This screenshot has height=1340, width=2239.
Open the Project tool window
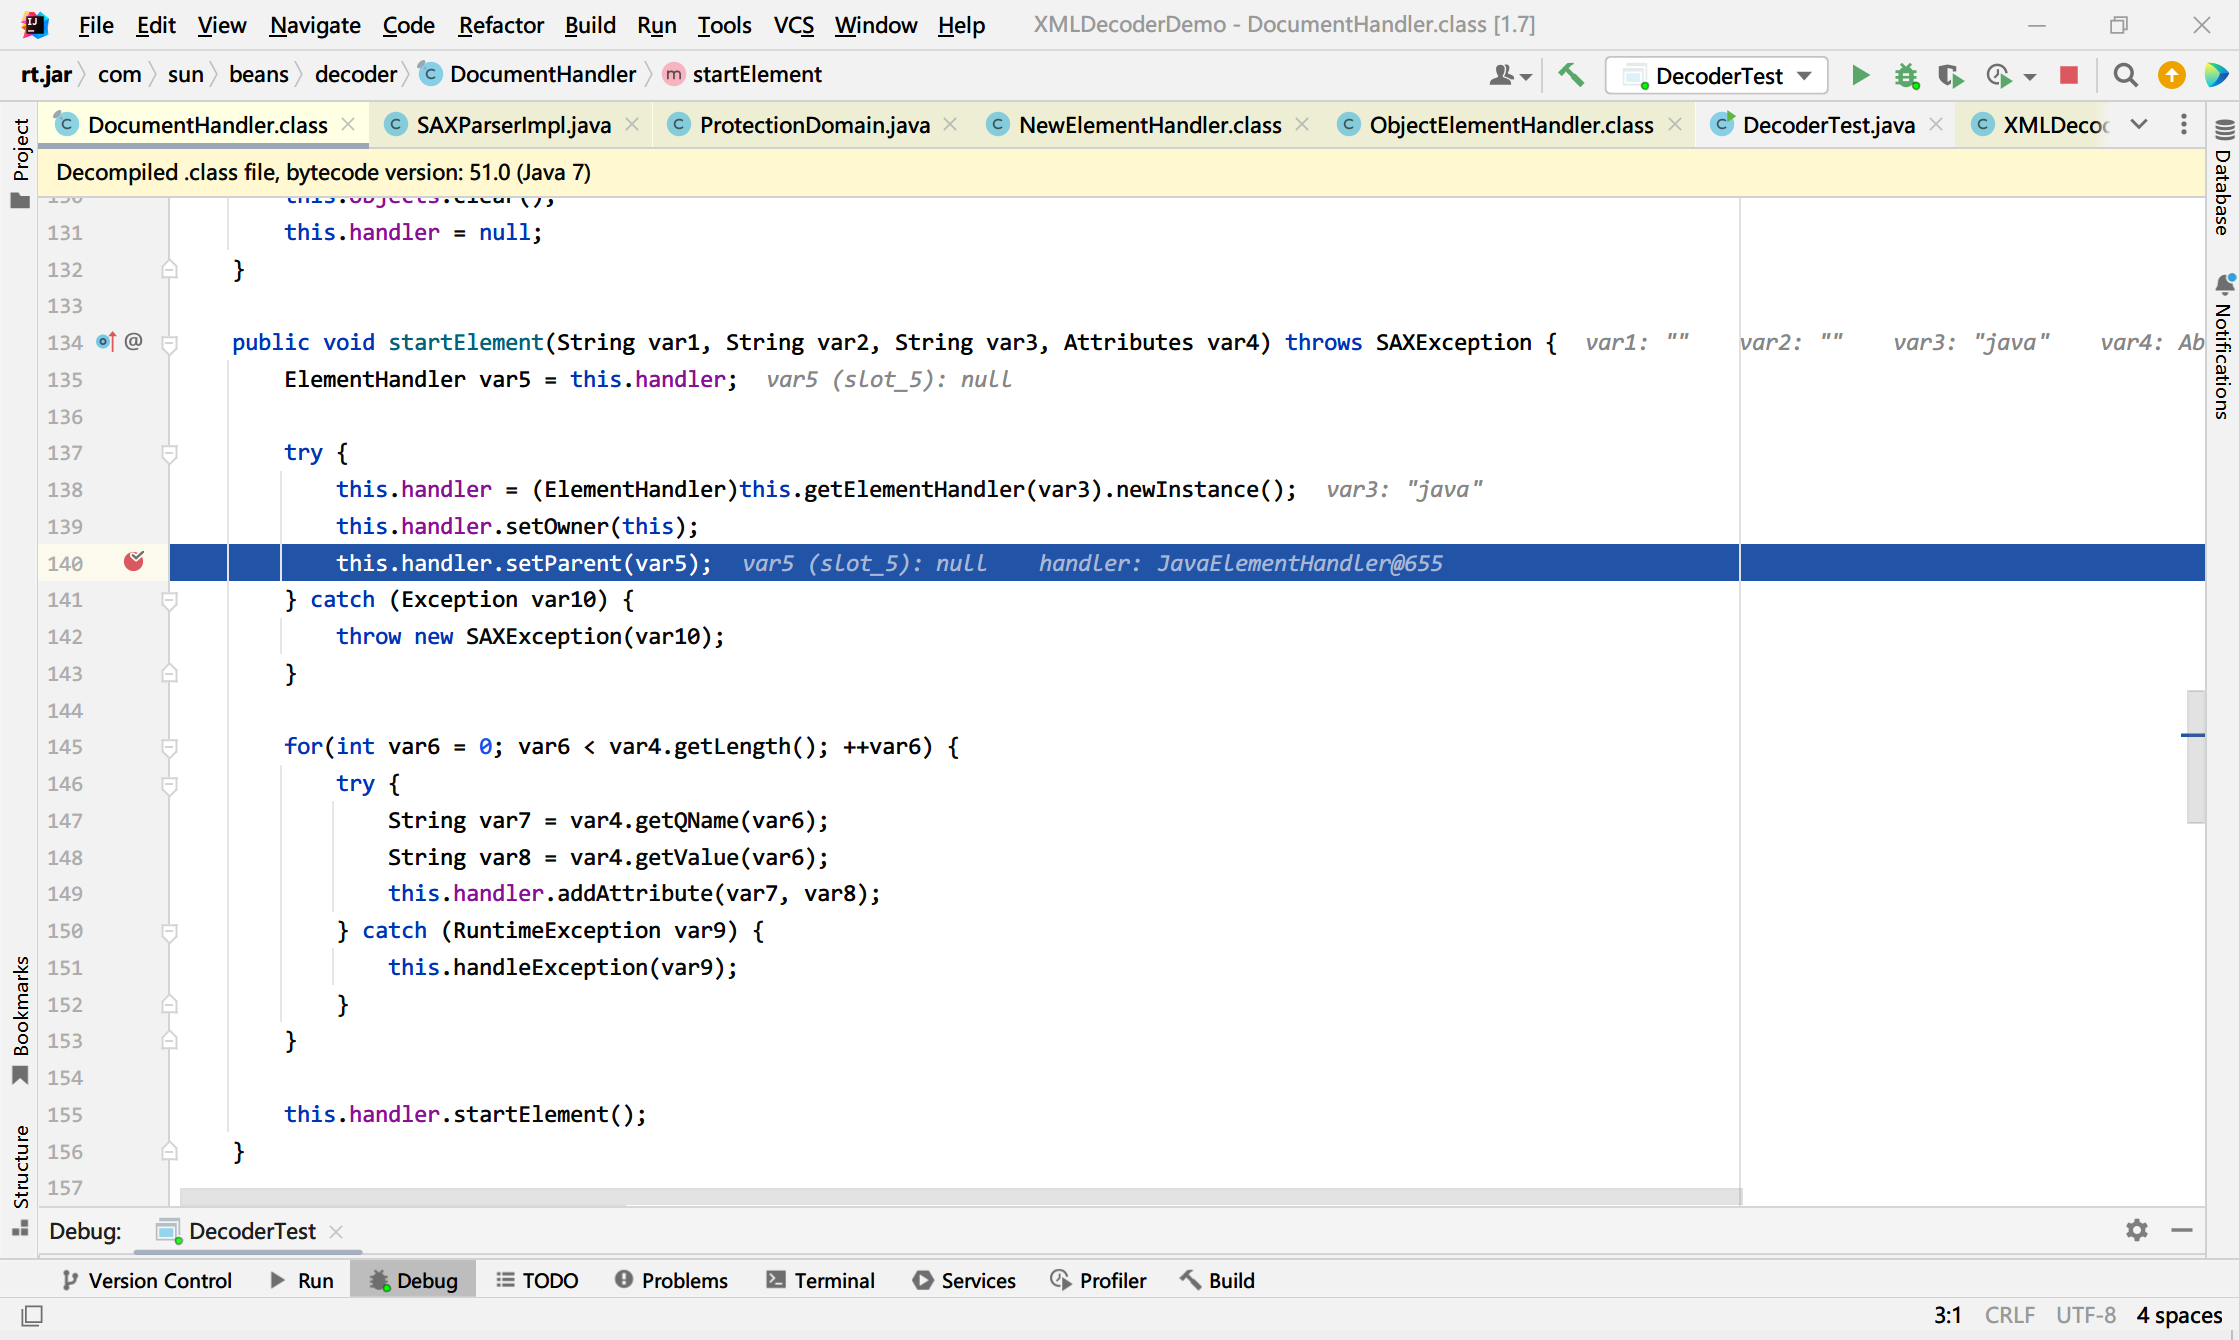coord(20,163)
